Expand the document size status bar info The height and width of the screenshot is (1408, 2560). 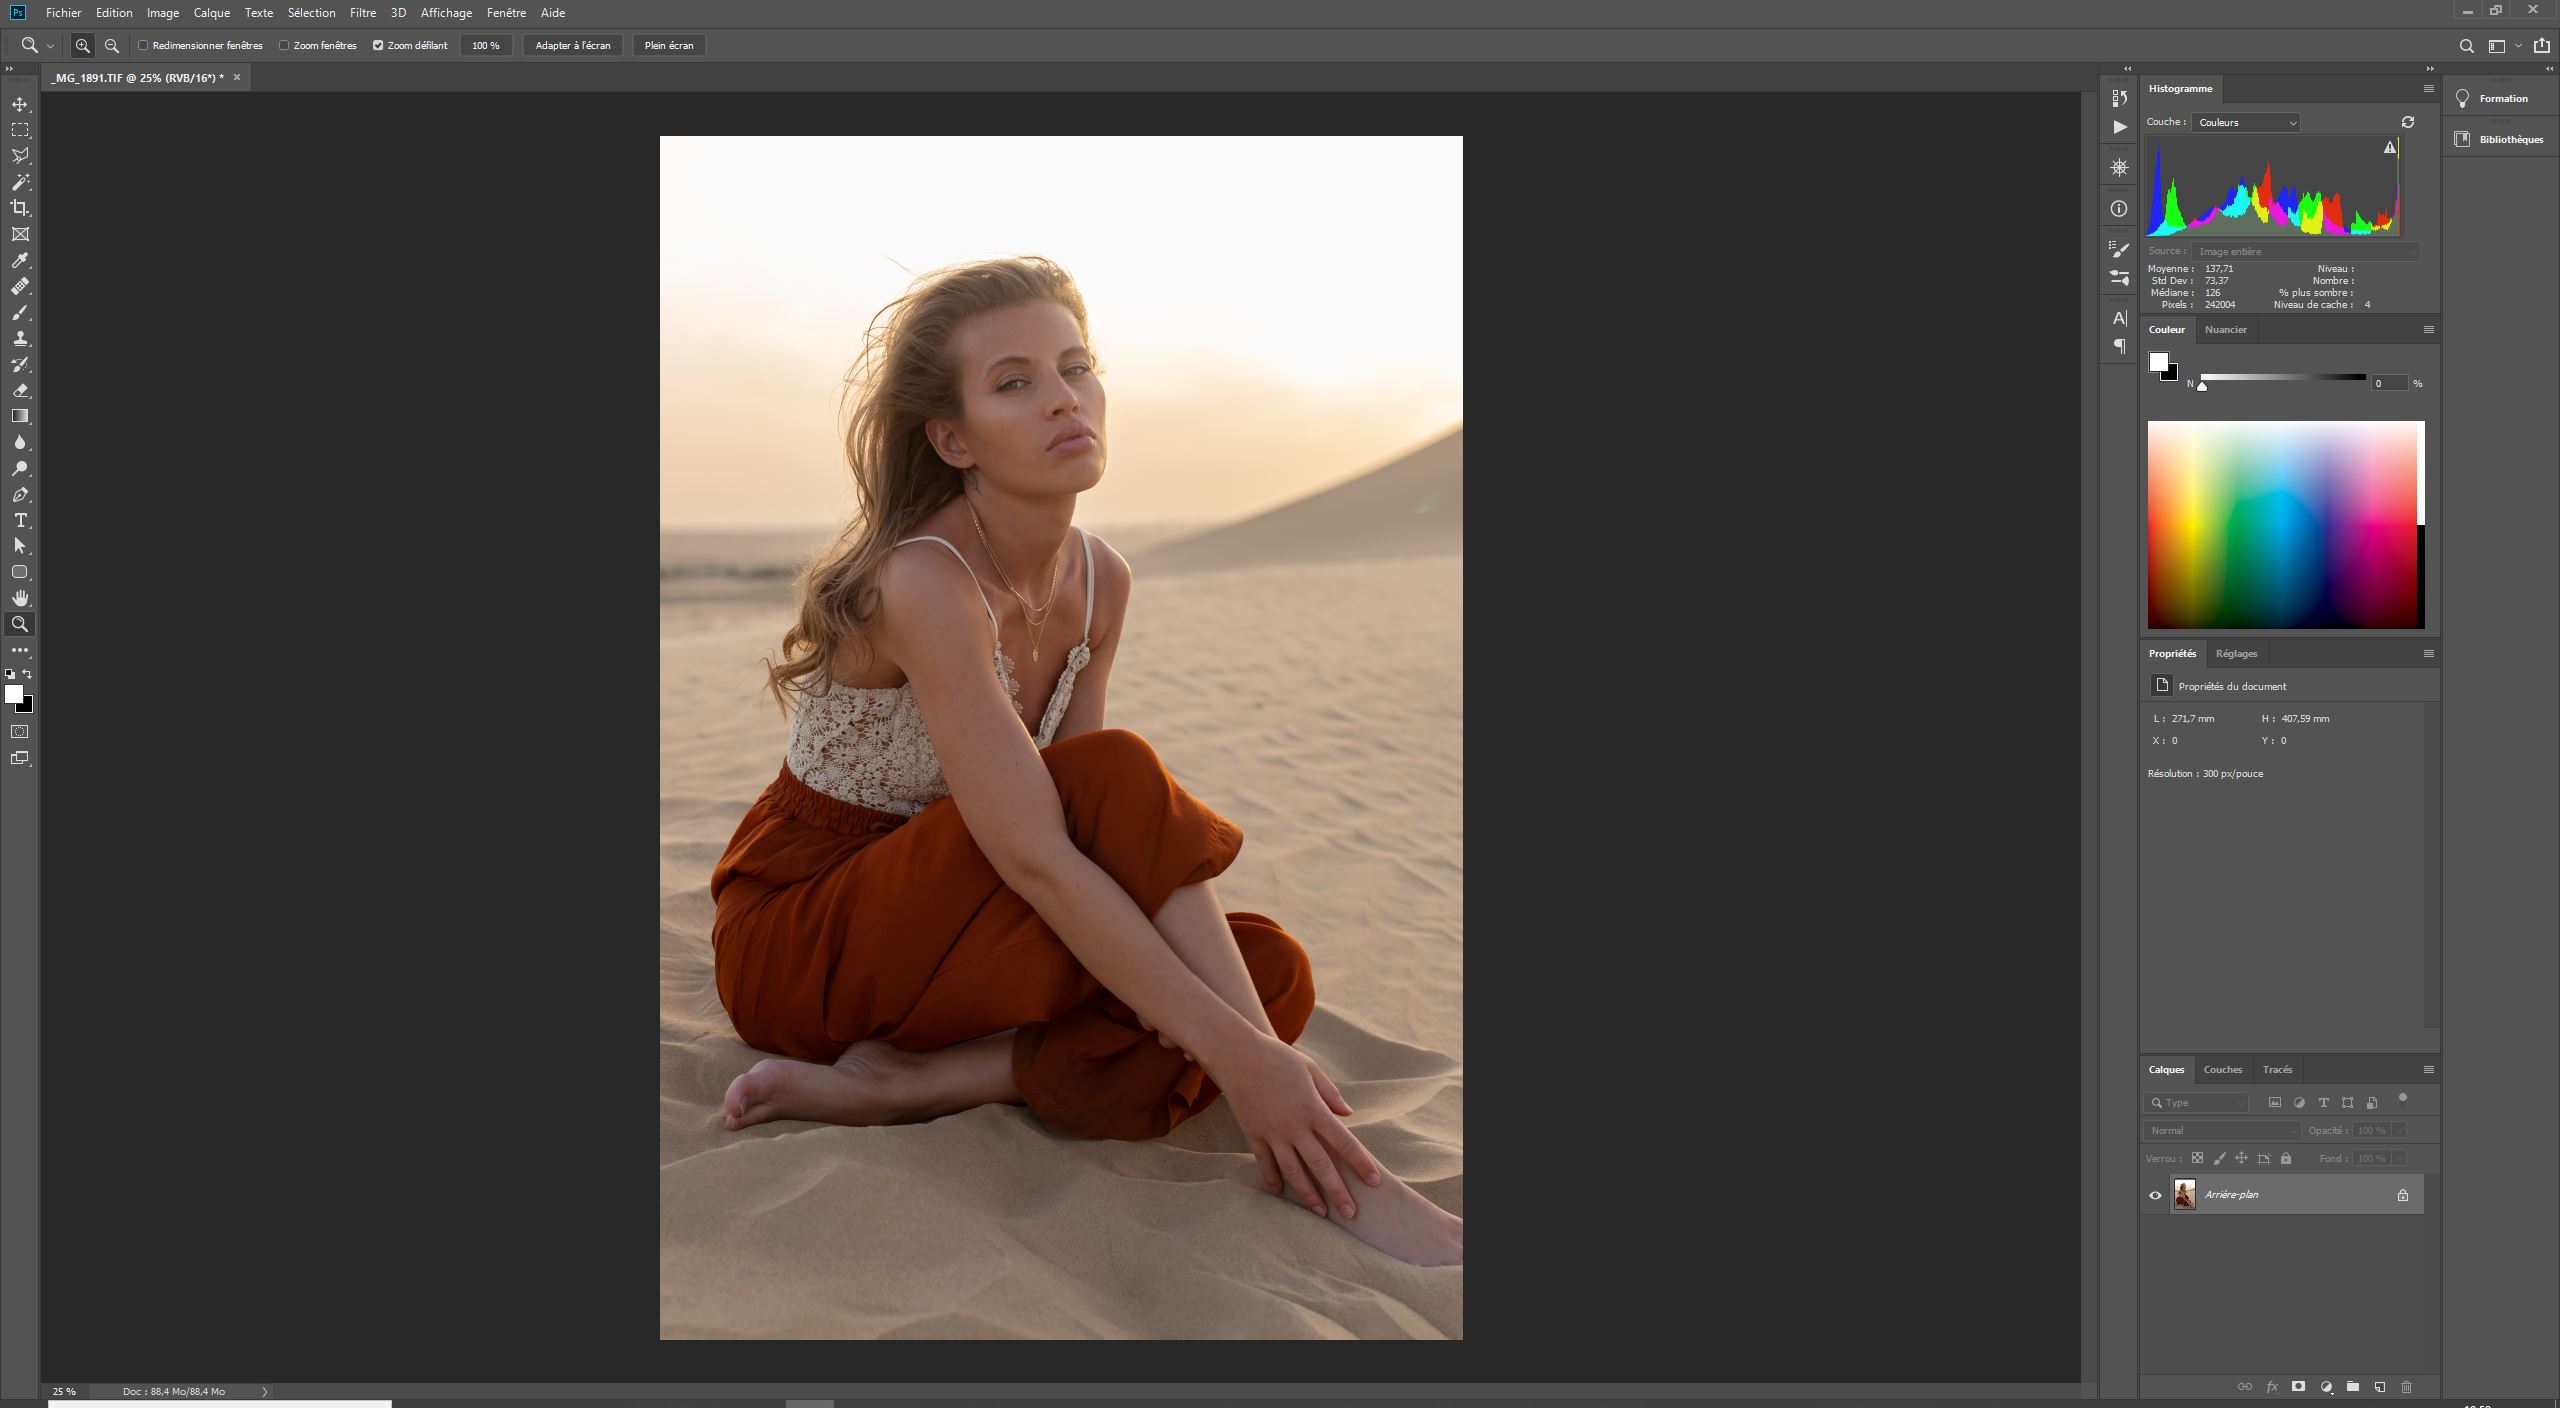tap(264, 1391)
